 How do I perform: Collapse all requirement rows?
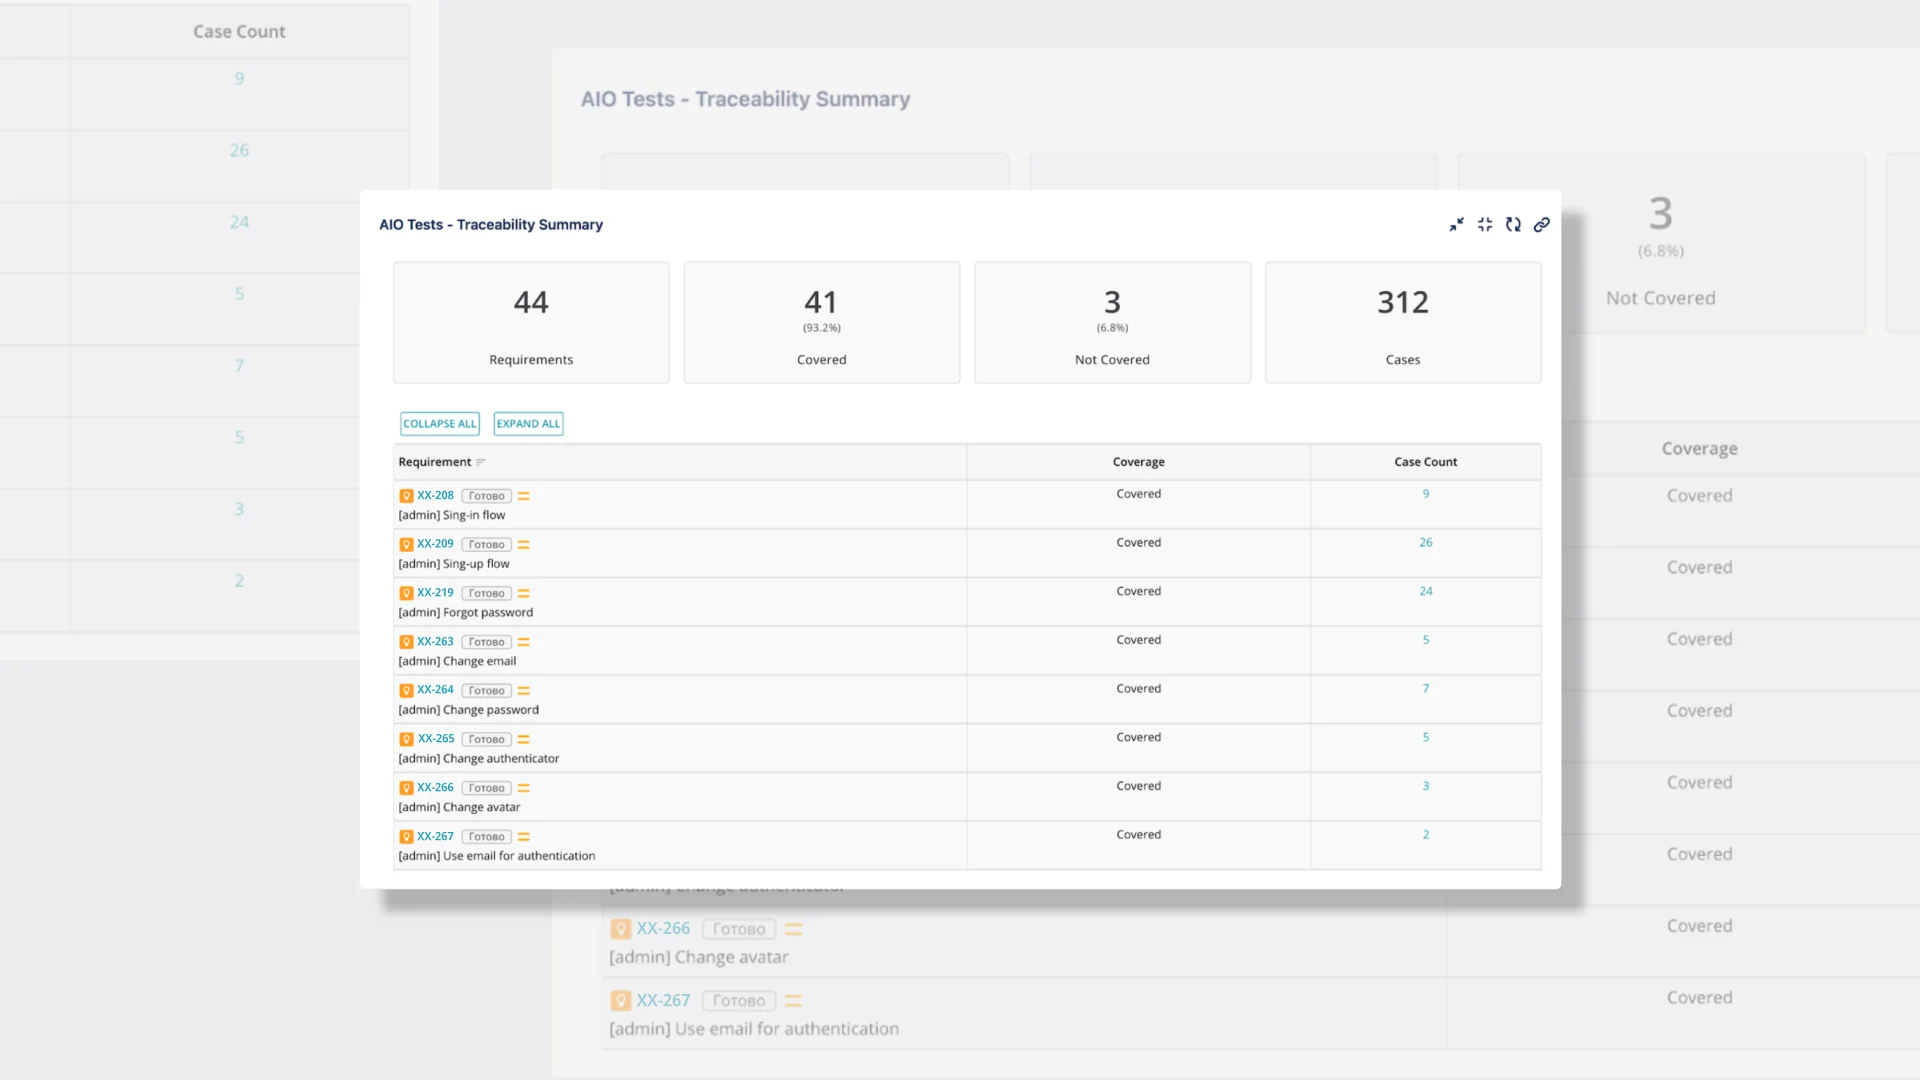440,424
